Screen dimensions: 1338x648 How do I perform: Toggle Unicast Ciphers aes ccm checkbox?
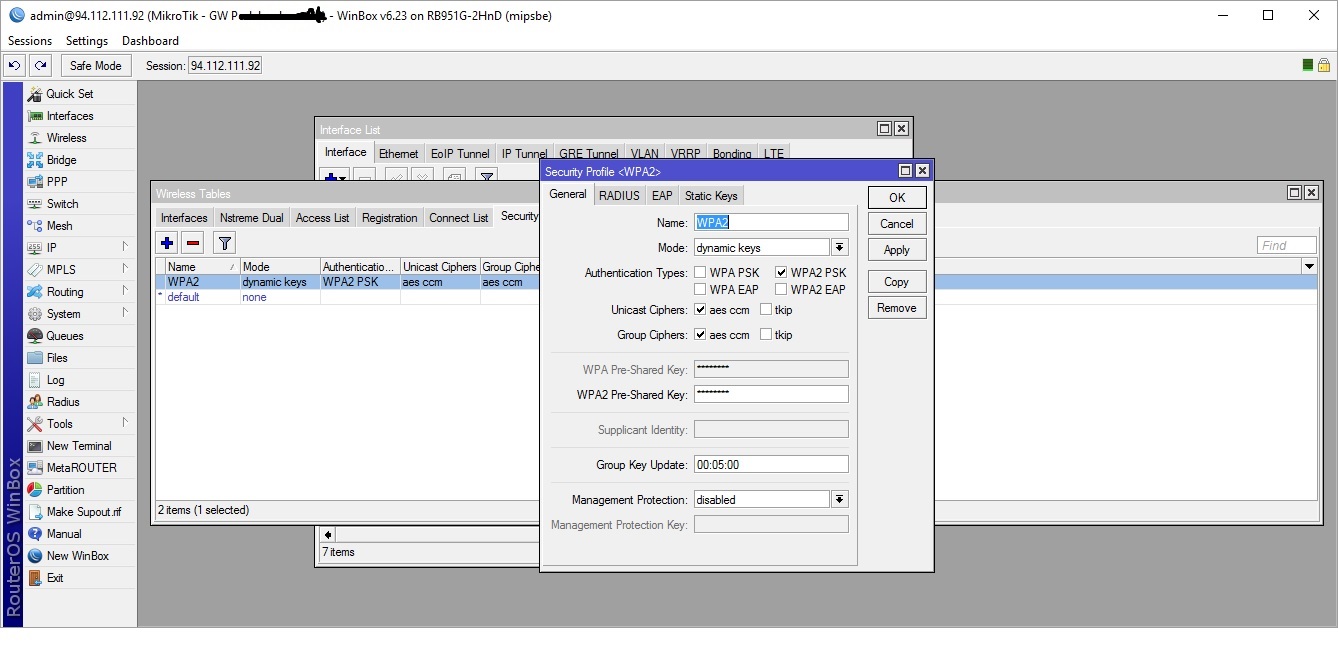[700, 310]
